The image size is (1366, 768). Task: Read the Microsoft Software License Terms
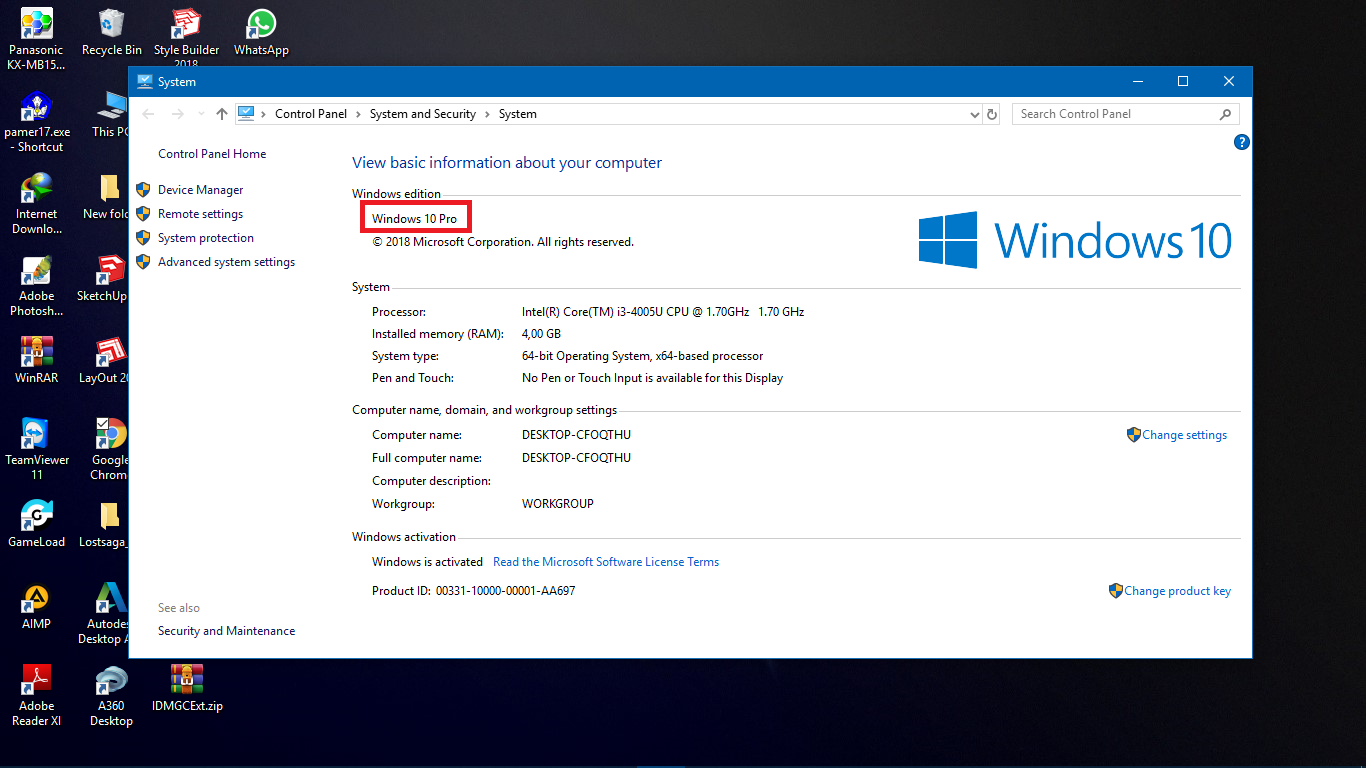coord(605,561)
